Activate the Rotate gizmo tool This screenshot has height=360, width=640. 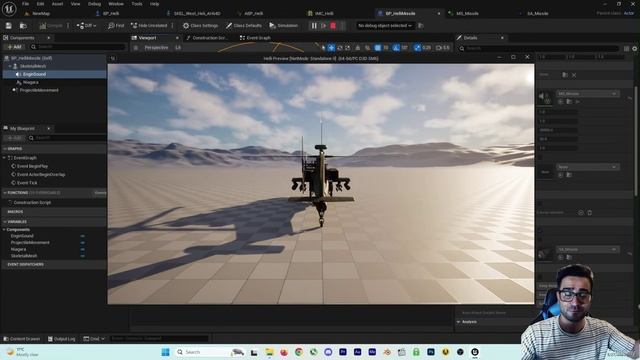(340, 48)
